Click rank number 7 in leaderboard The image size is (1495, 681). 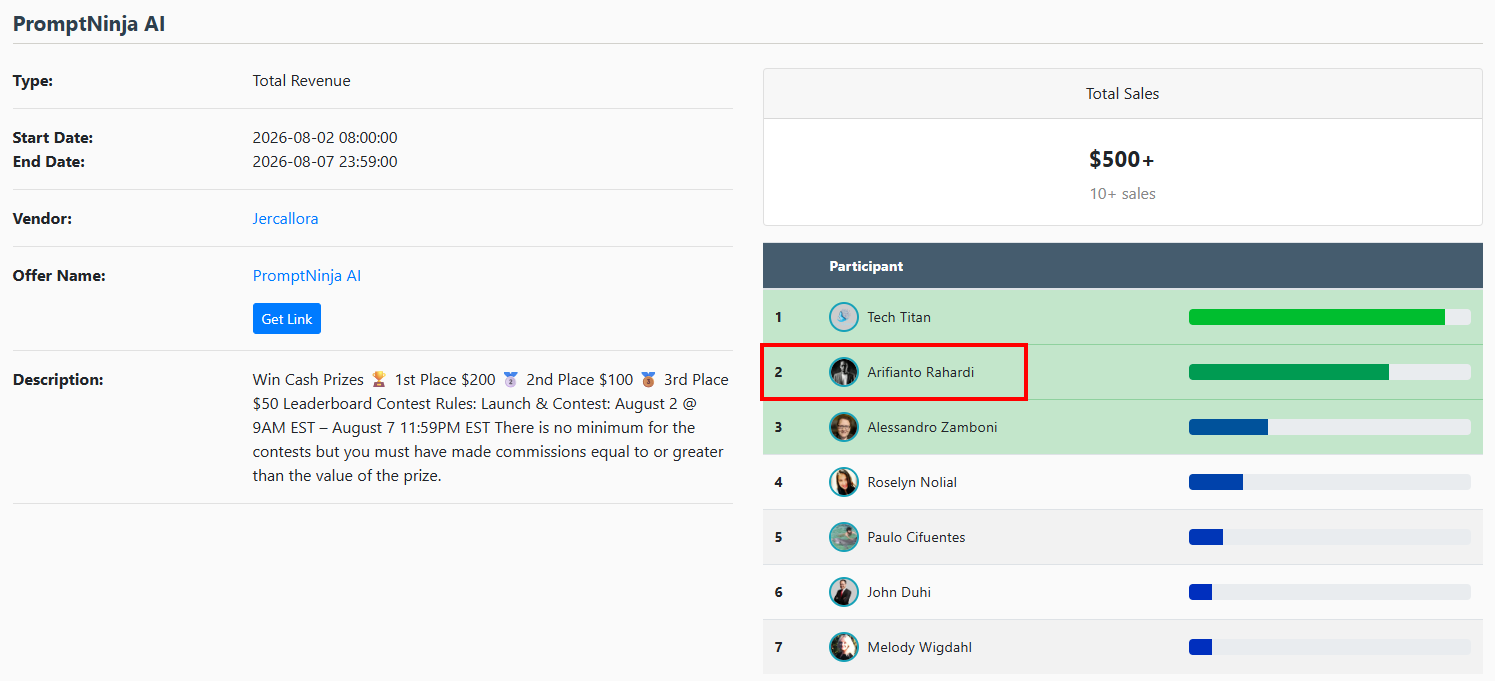coord(779,647)
